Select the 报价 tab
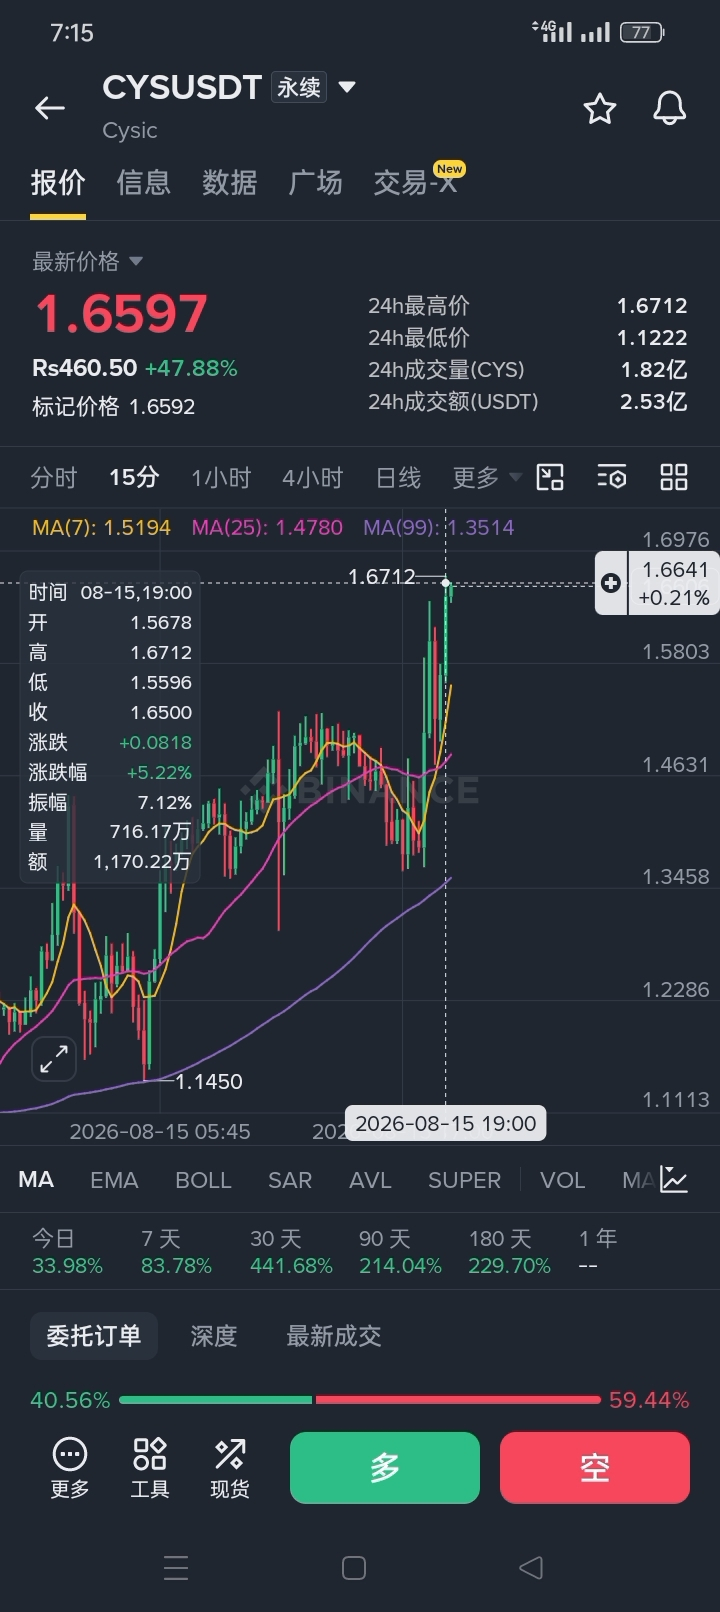Viewport: 720px width, 1612px height. tap(58, 183)
